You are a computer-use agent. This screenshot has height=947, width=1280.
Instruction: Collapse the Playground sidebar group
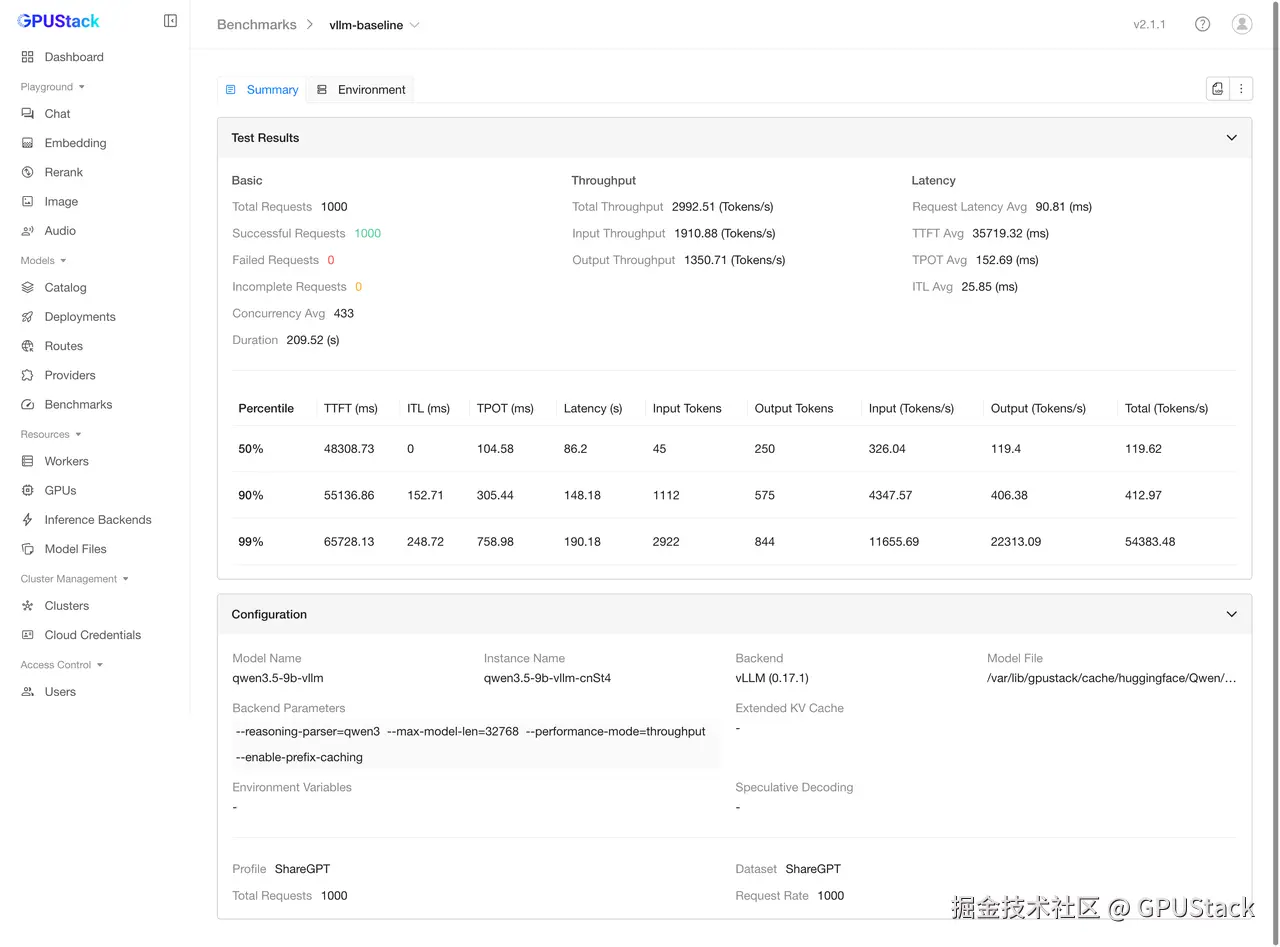(x=53, y=87)
